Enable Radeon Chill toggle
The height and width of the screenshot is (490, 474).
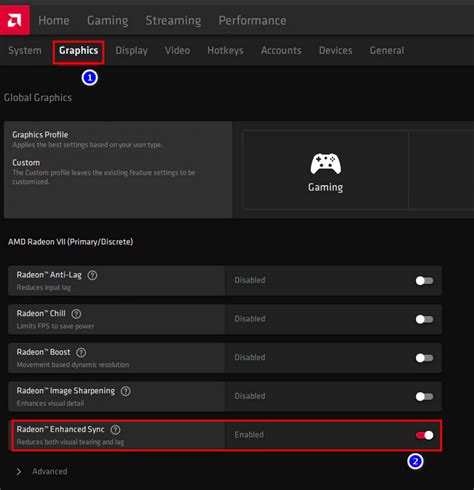[424, 319]
